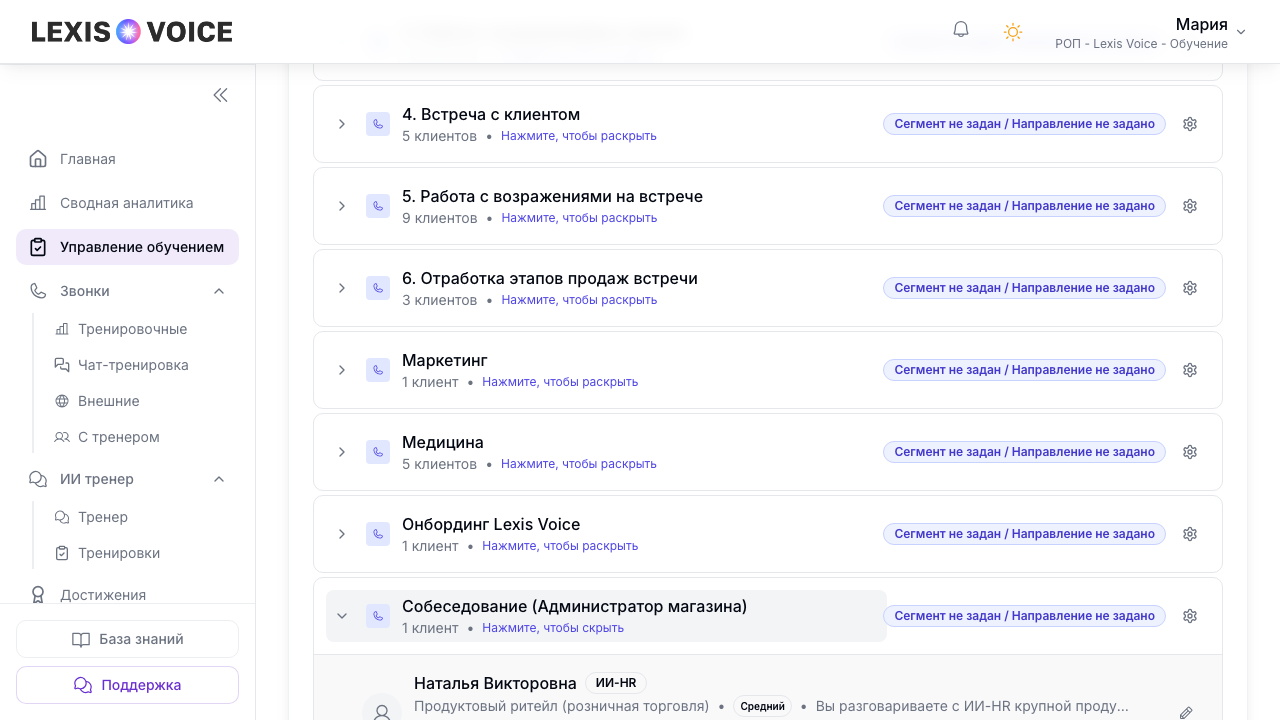The image size is (1280, 720).
Task: Expand the Маркетинг group chevron
Action: pyautogui.click(x=342, y=370)
